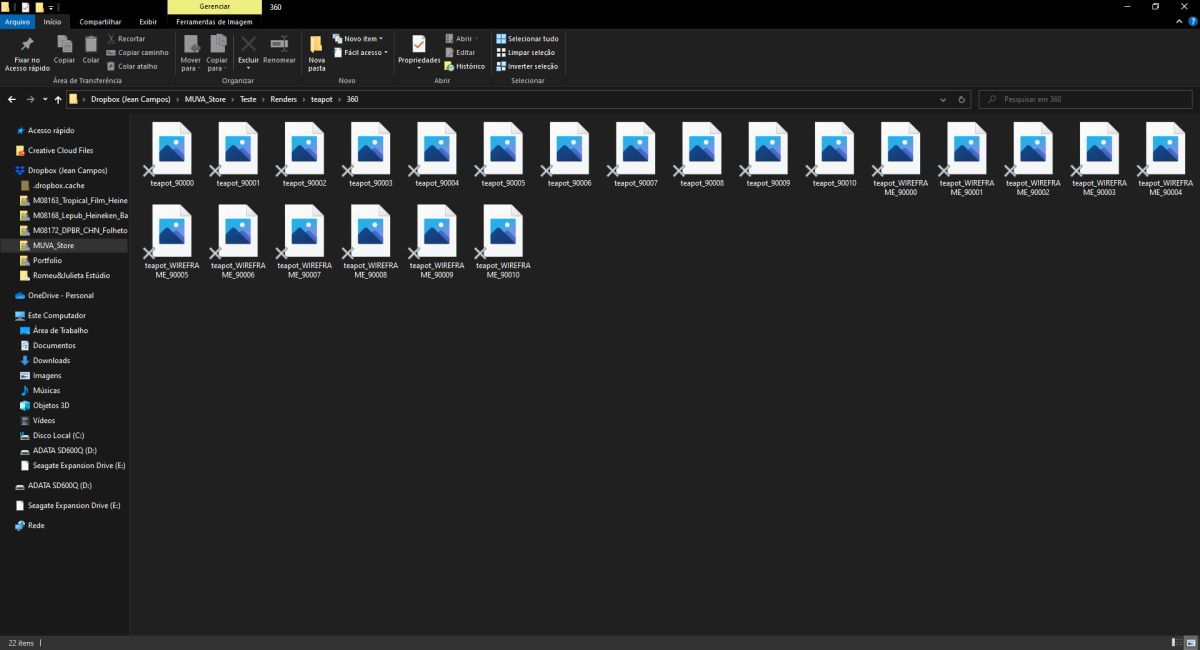The image size is (1200, 650).
Task: Open the Novo item dropdown
Action: (356, 39)
